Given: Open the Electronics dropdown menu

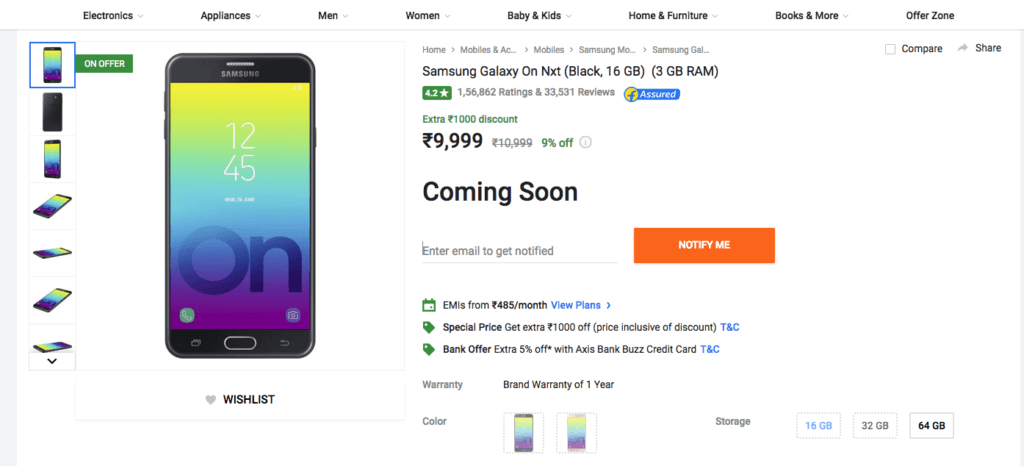Looking at the screenshot, I should 114,16.
